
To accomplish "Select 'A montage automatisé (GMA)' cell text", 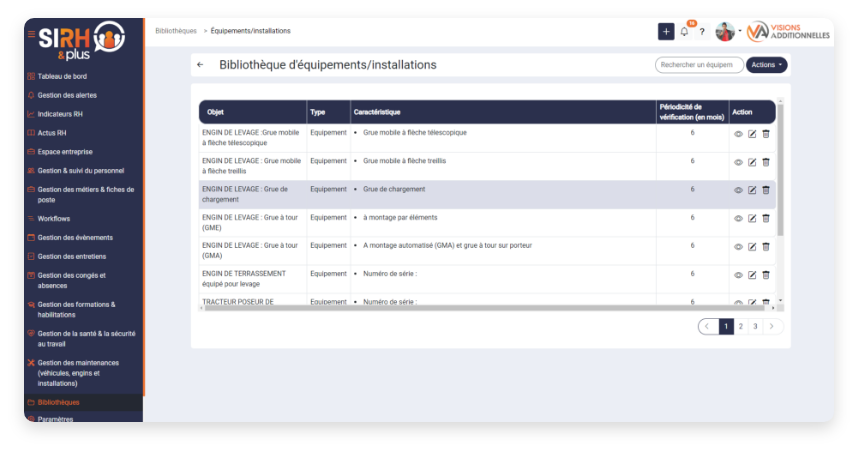I will point(448,246).
